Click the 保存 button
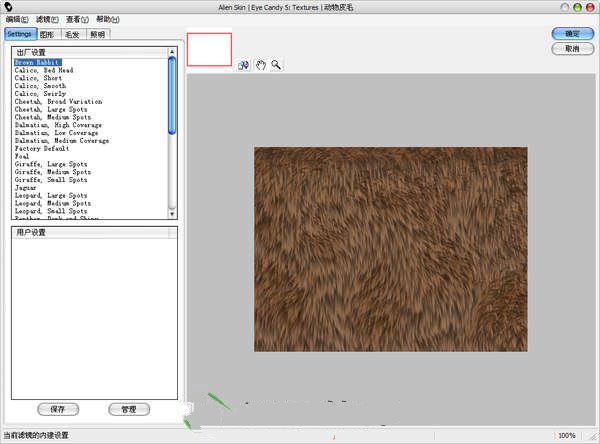The width and height of the screenshot is (600, 444). click(58, 409)
